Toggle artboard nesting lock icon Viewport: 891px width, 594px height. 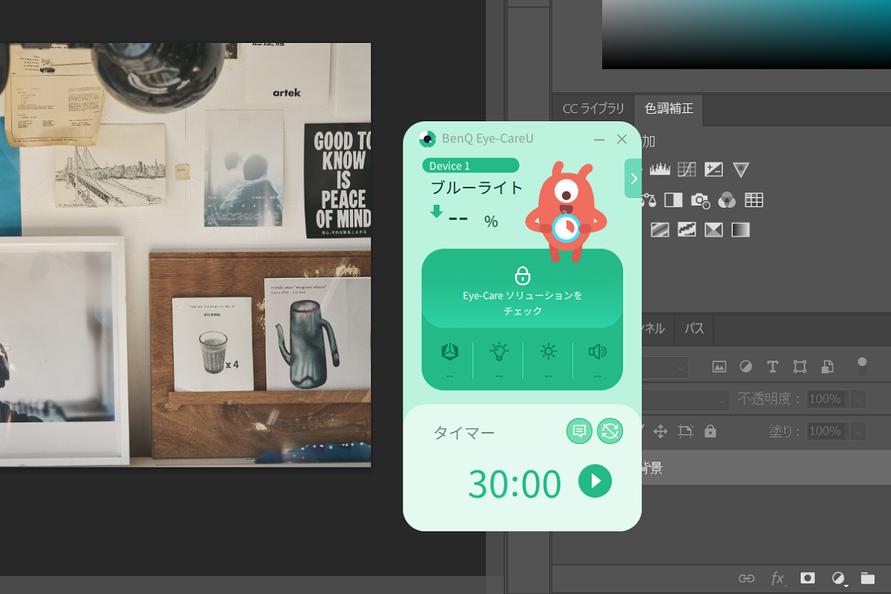pos(686,431)
